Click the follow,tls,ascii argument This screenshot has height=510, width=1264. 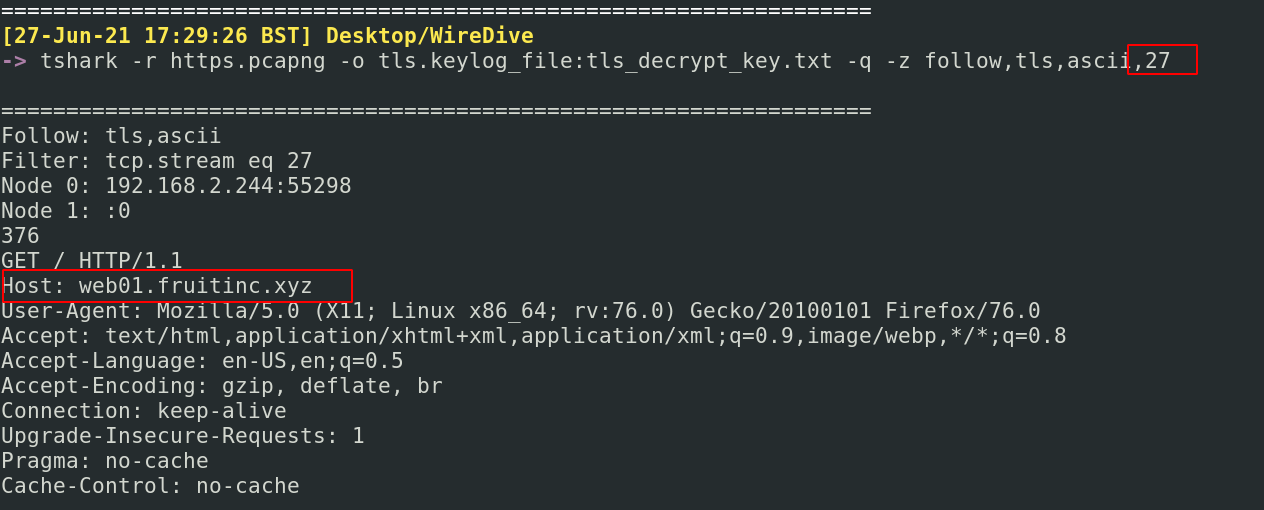coord(1027,61)
